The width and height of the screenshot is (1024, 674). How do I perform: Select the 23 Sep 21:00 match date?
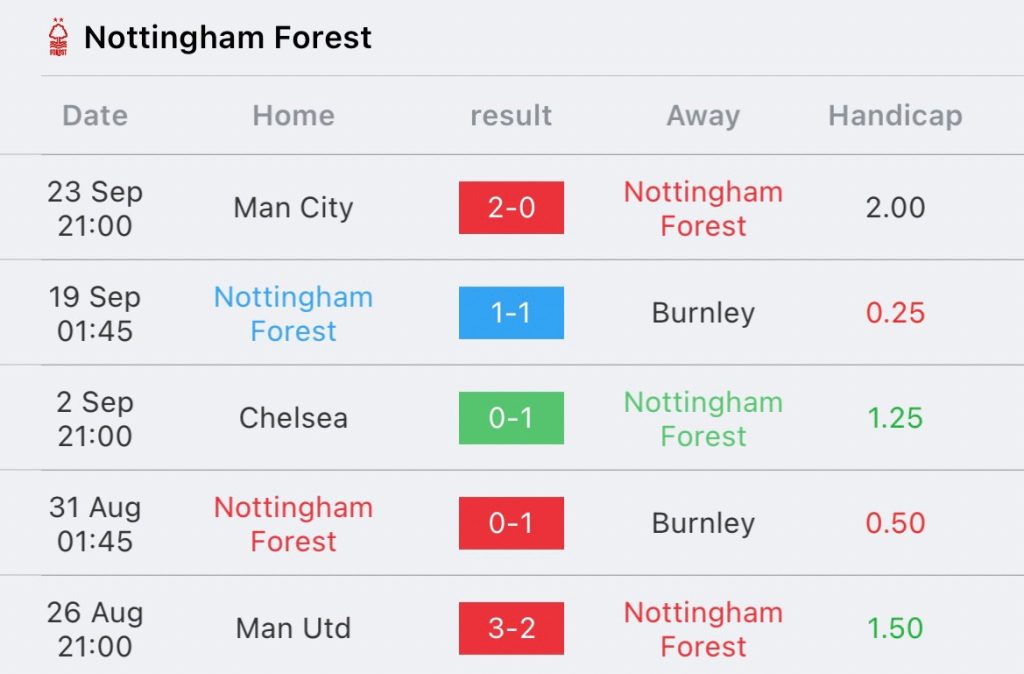95,208
